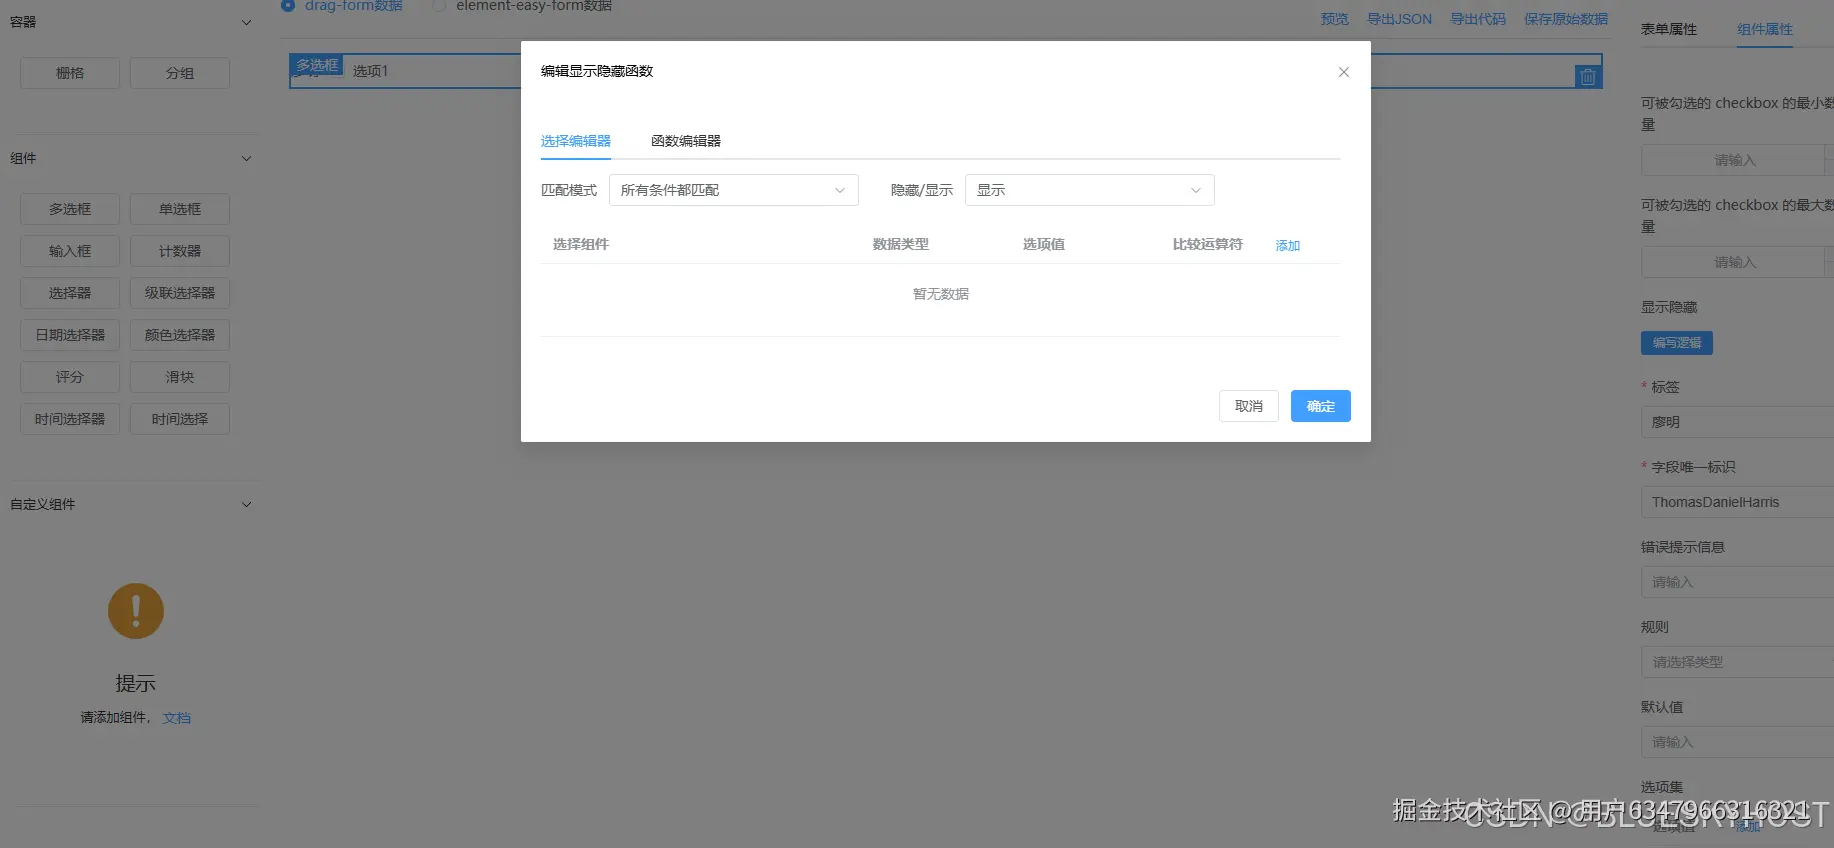Add a 选择器 component
Image resolution: width=1834 pixels, height=848 pixels.
(70, 293)
